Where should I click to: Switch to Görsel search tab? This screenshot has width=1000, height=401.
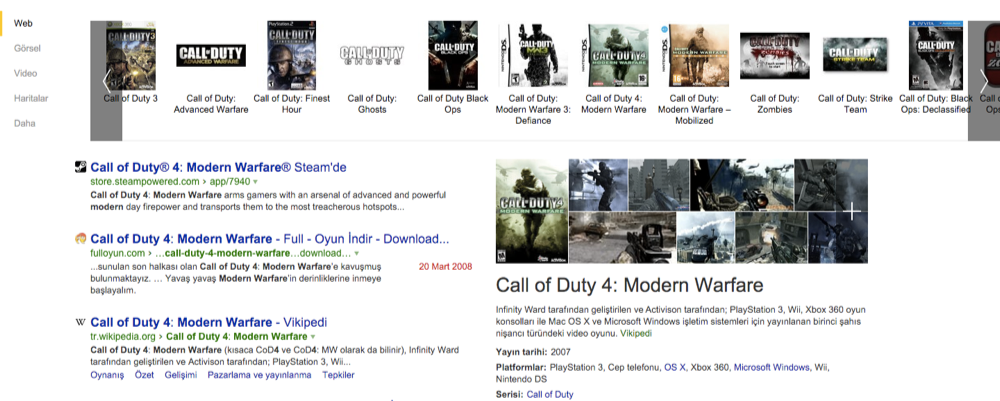(x=27, y=48)
